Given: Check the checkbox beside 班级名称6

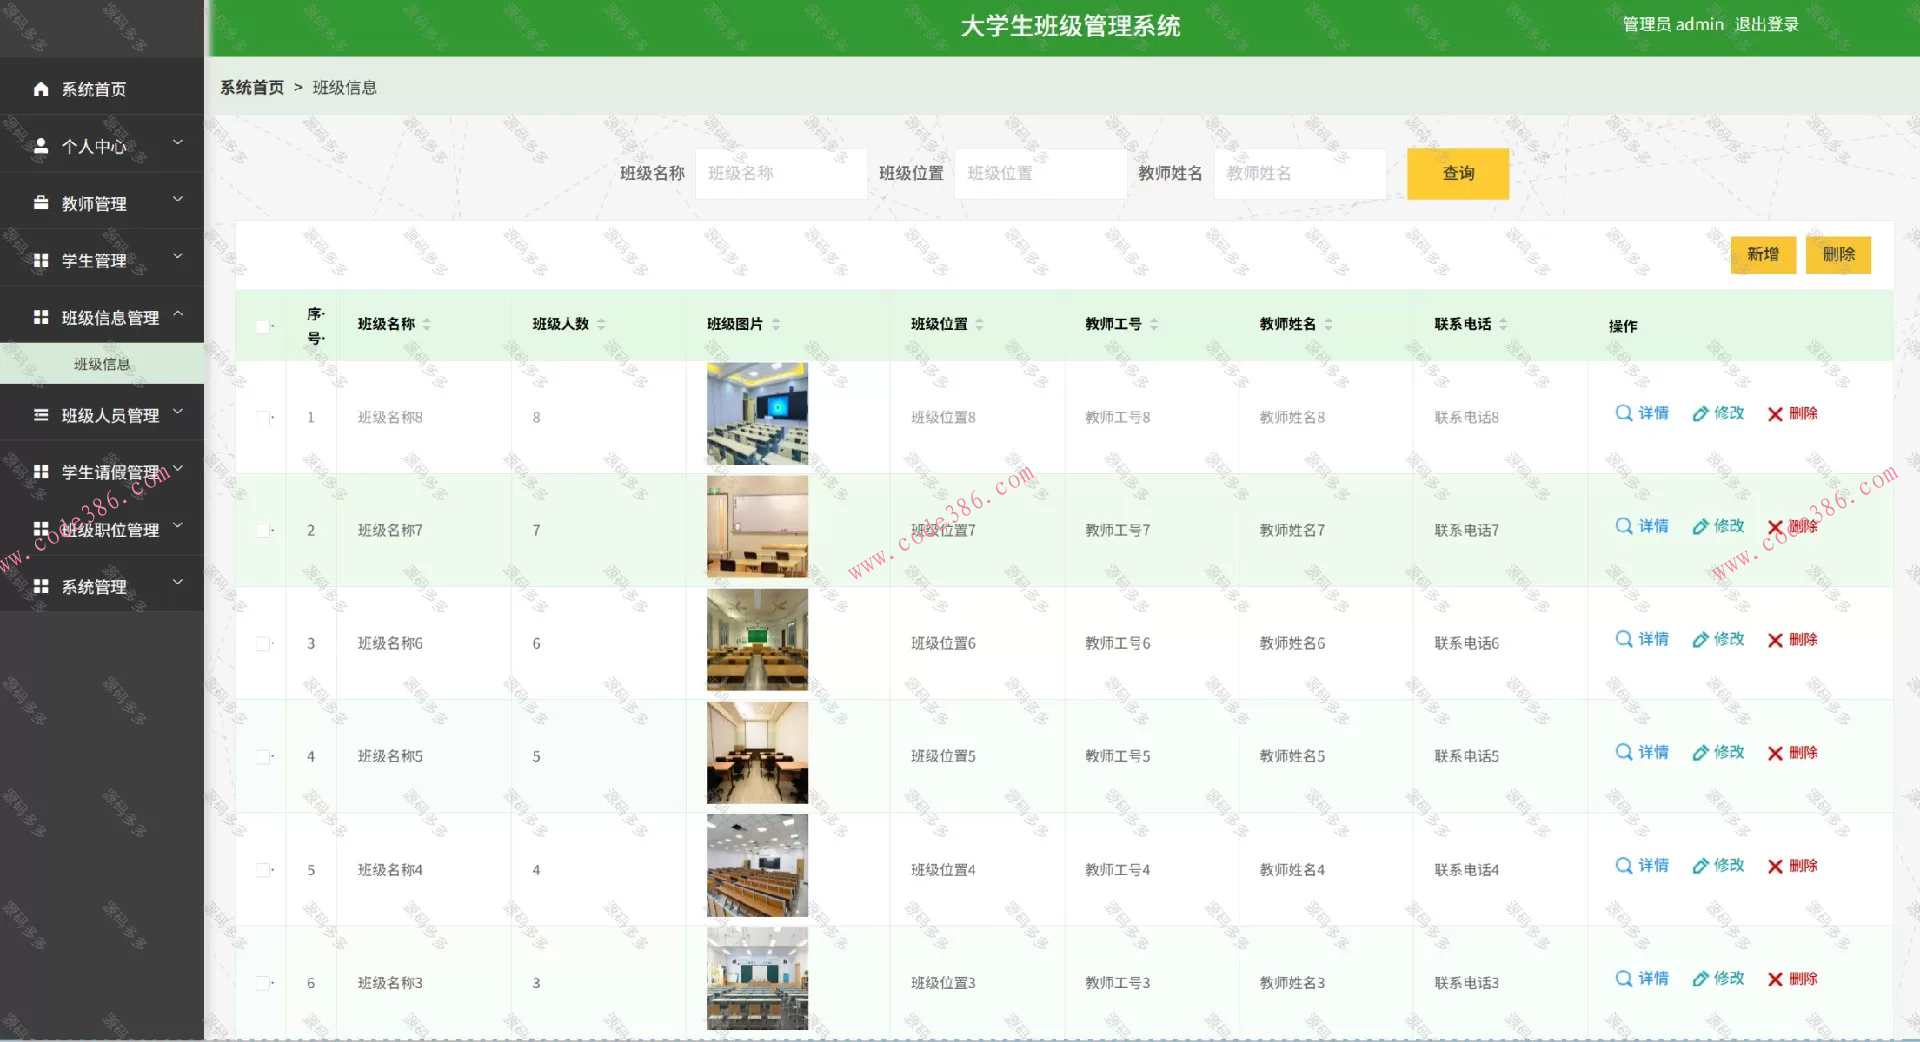Looking at the screenshot, I should coord(262,642).
